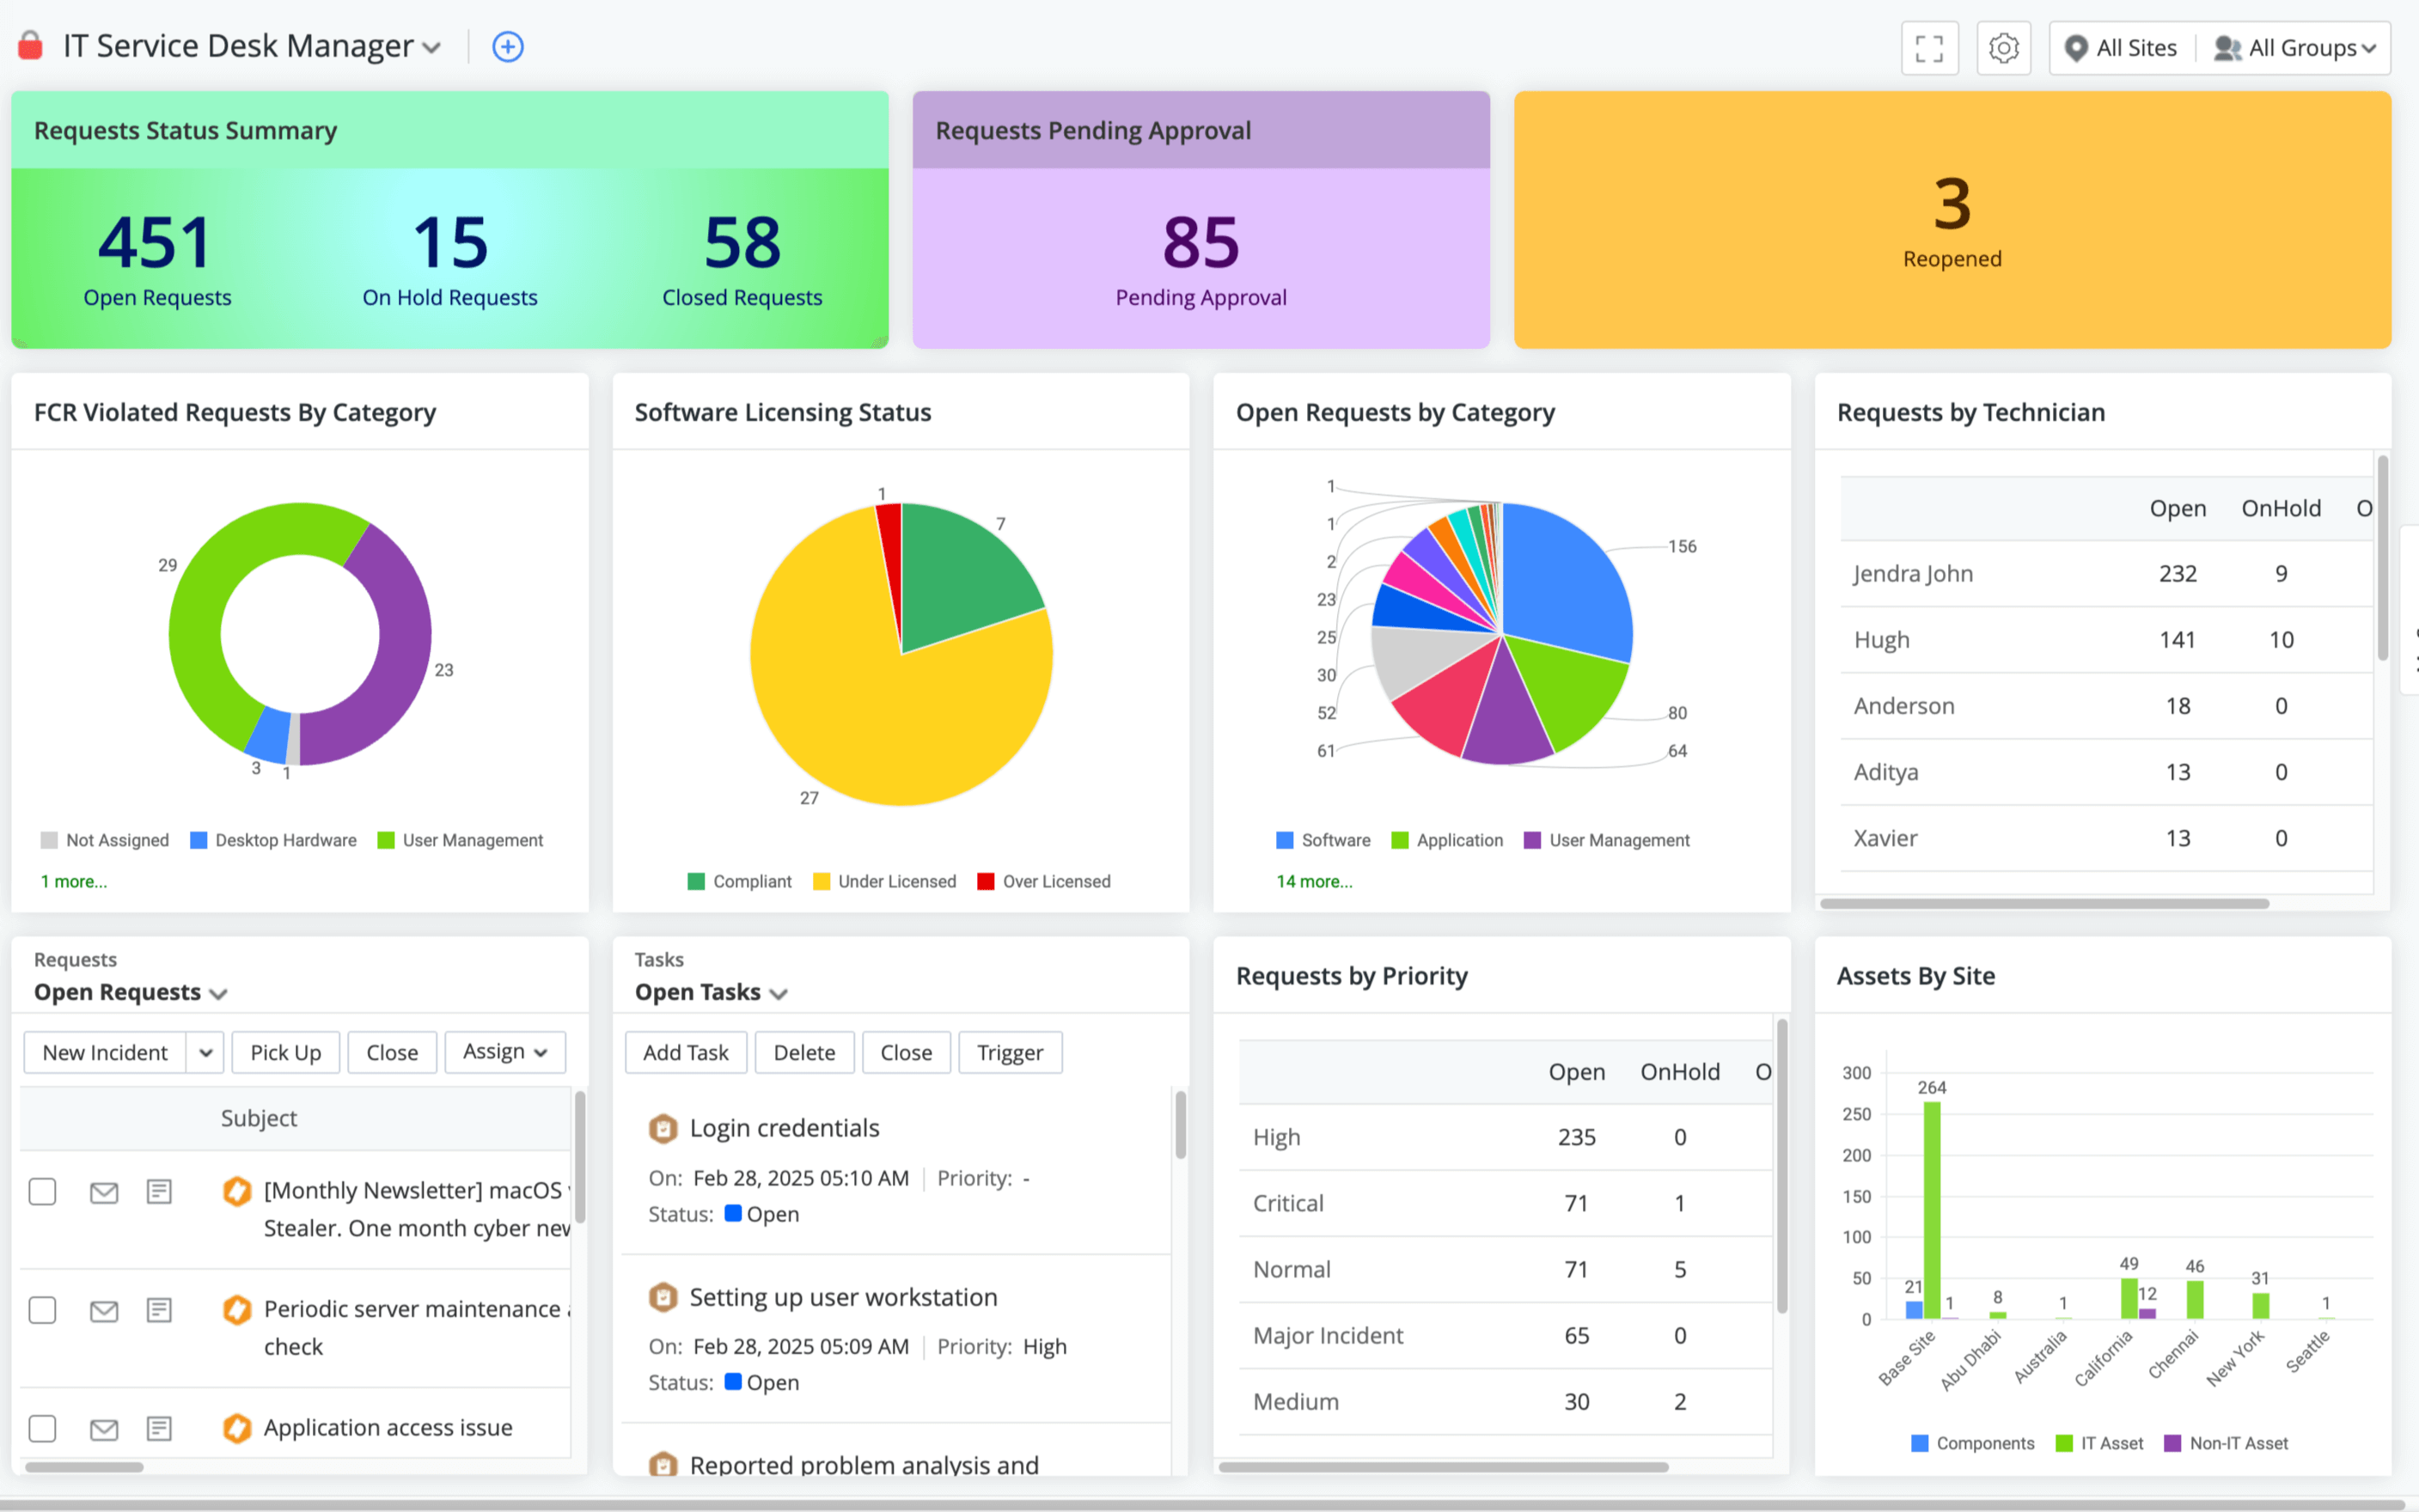Check the Periodic server maintenance row checkbox
This screenshot has width=2419, height=1512.
coord(42,1310)
